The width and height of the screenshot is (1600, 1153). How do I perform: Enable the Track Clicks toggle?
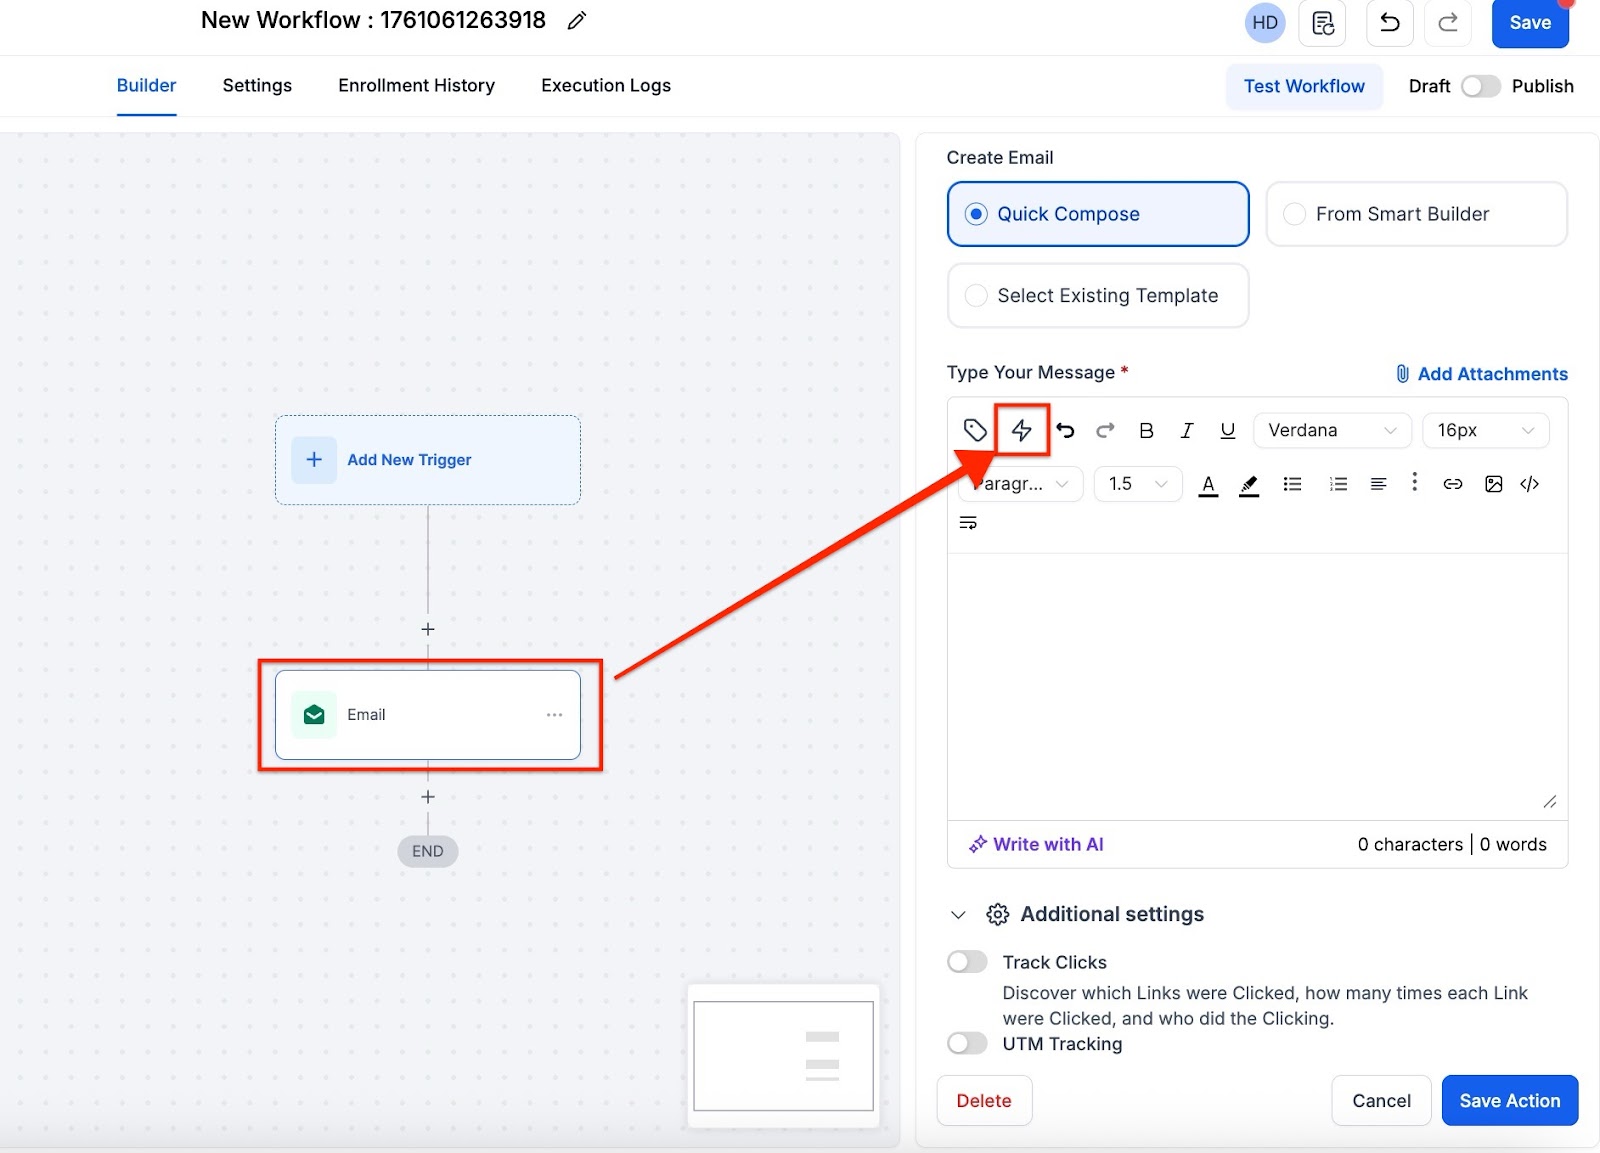[x=967, y=962]
